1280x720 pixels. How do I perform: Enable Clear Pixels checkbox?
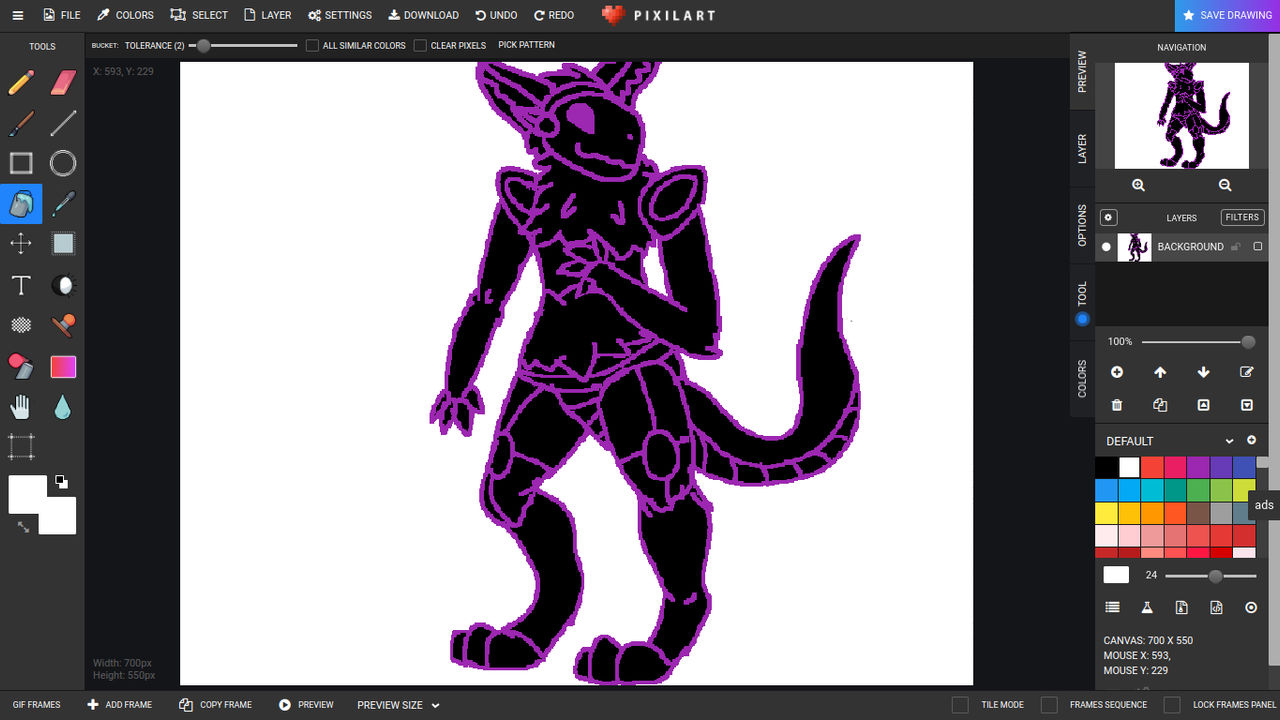tap(420, 45)
